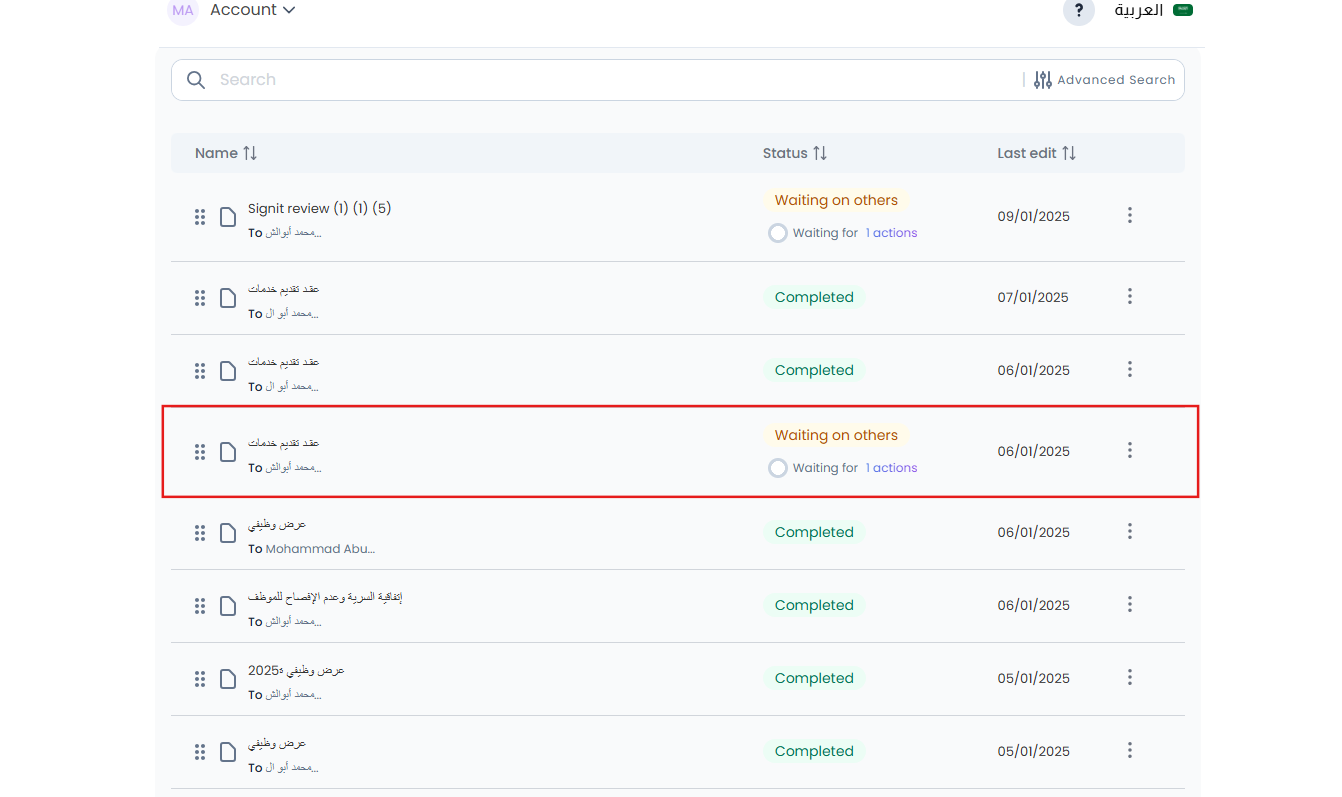
Task: Open more options for Completed عقد تقديم خدمات dated 06/01/2025
Action: [1130, 369]
